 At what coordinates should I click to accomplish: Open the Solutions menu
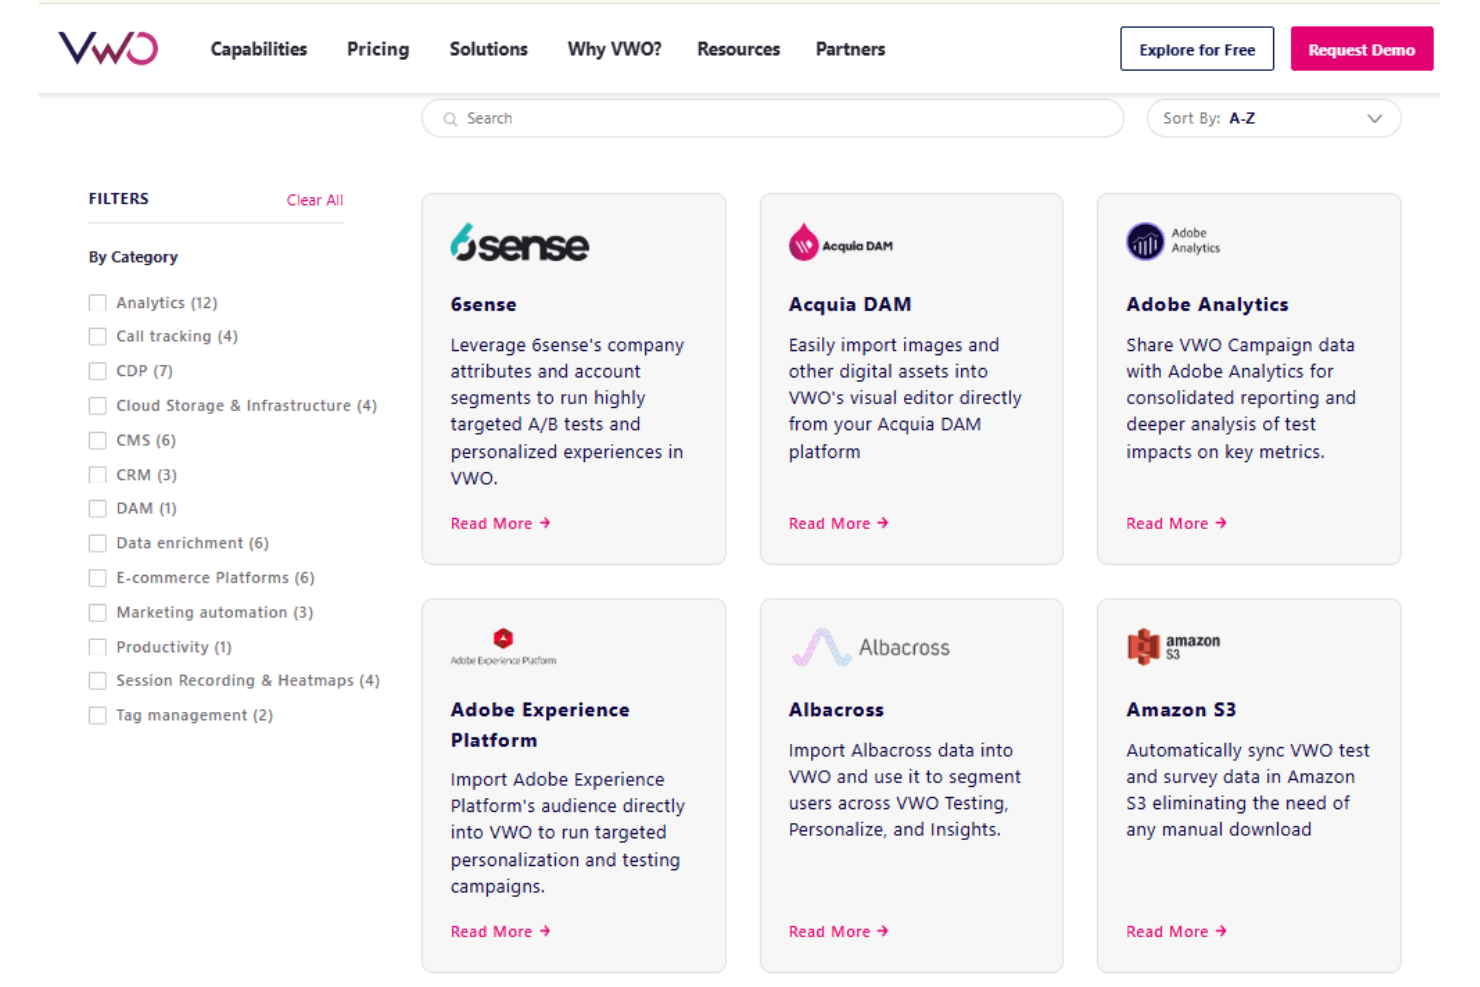point(488,49)
